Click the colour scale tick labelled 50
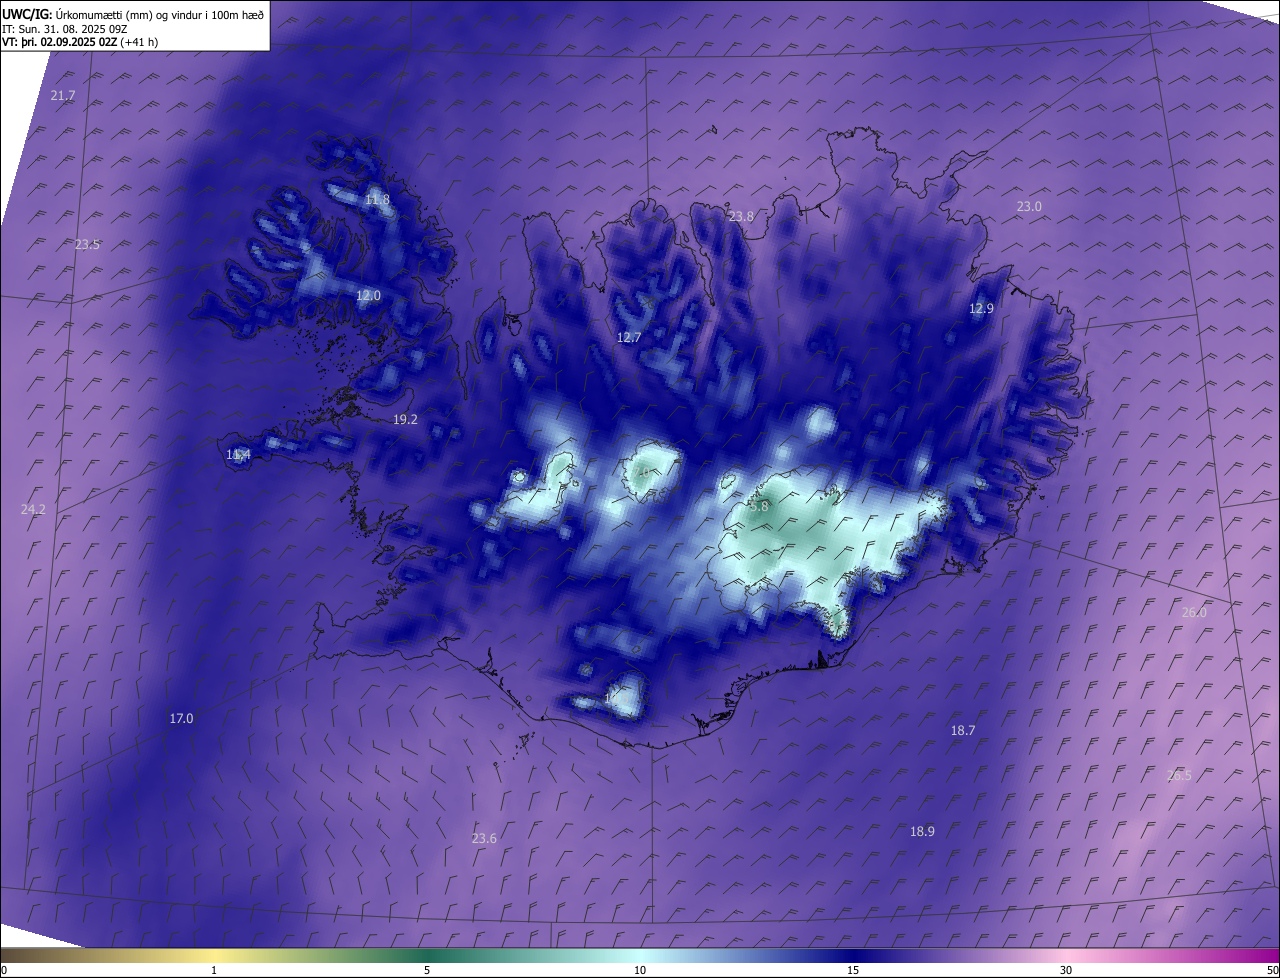 click(x=1272, y=970)
